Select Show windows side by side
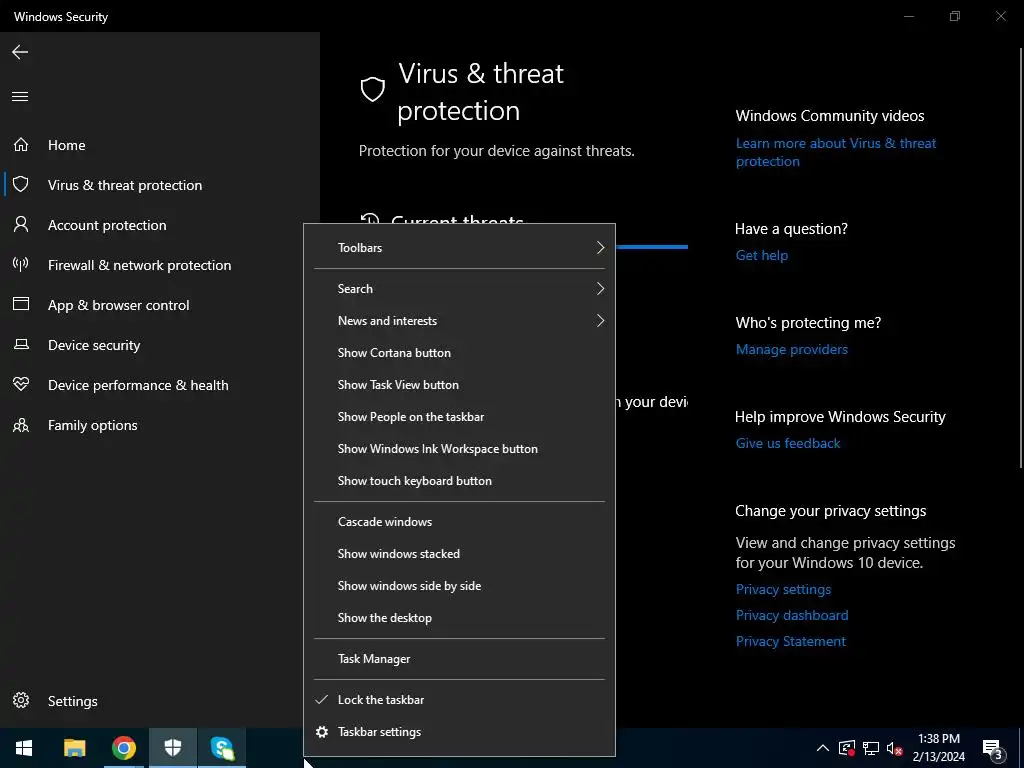 pos(460,586)
